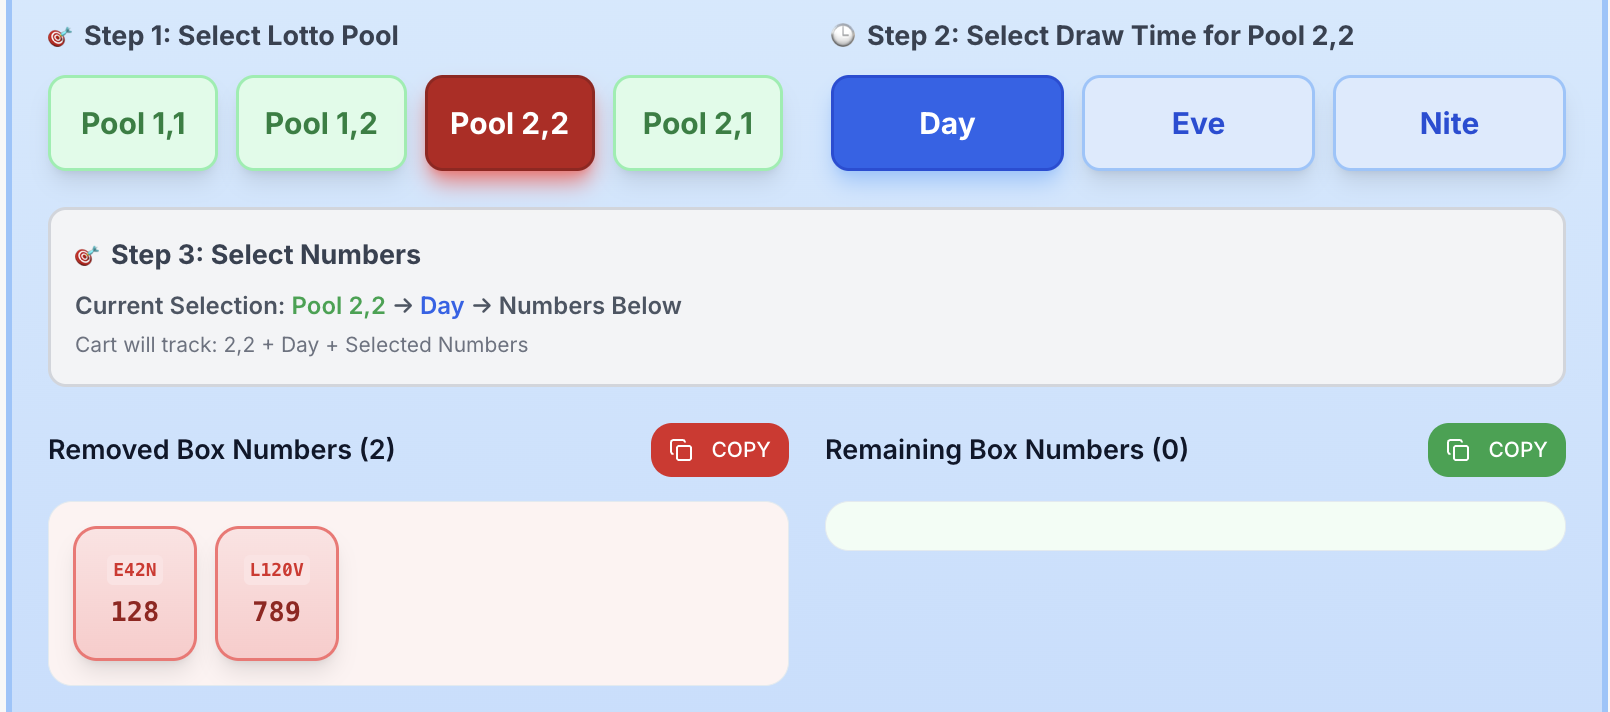The width and height of the screenshot is (1610, 712).
Task: Click the blue Day link in current selection
Action: pyautogui.click(x=442, y=306)
